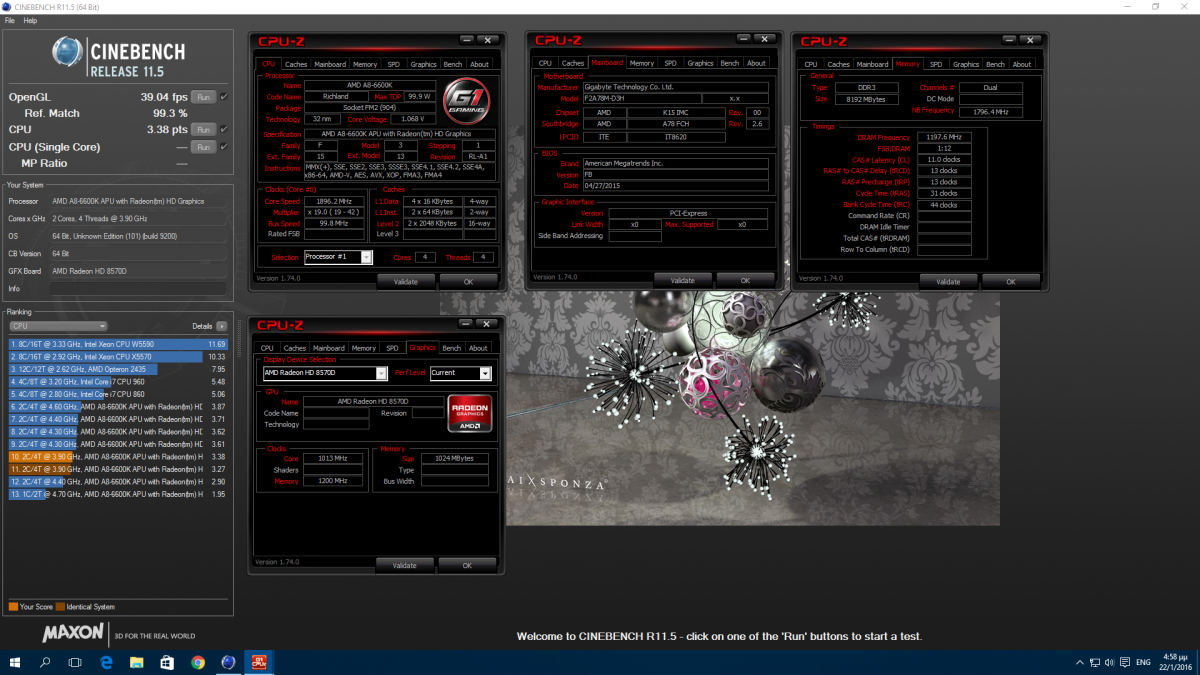Viewport: 1200px width, 675px height.
Task: Open SPD tab in Mainboard window
Action: click(670, 63)
